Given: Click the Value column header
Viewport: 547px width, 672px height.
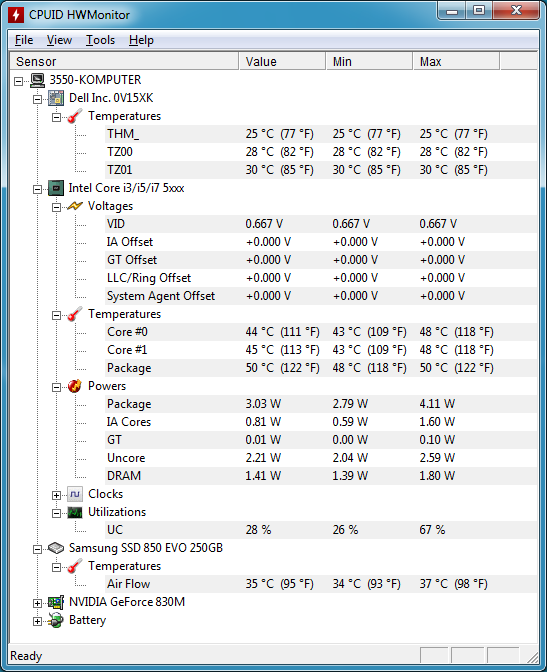Looking at the screenshot, I should [x=282, y=61].
